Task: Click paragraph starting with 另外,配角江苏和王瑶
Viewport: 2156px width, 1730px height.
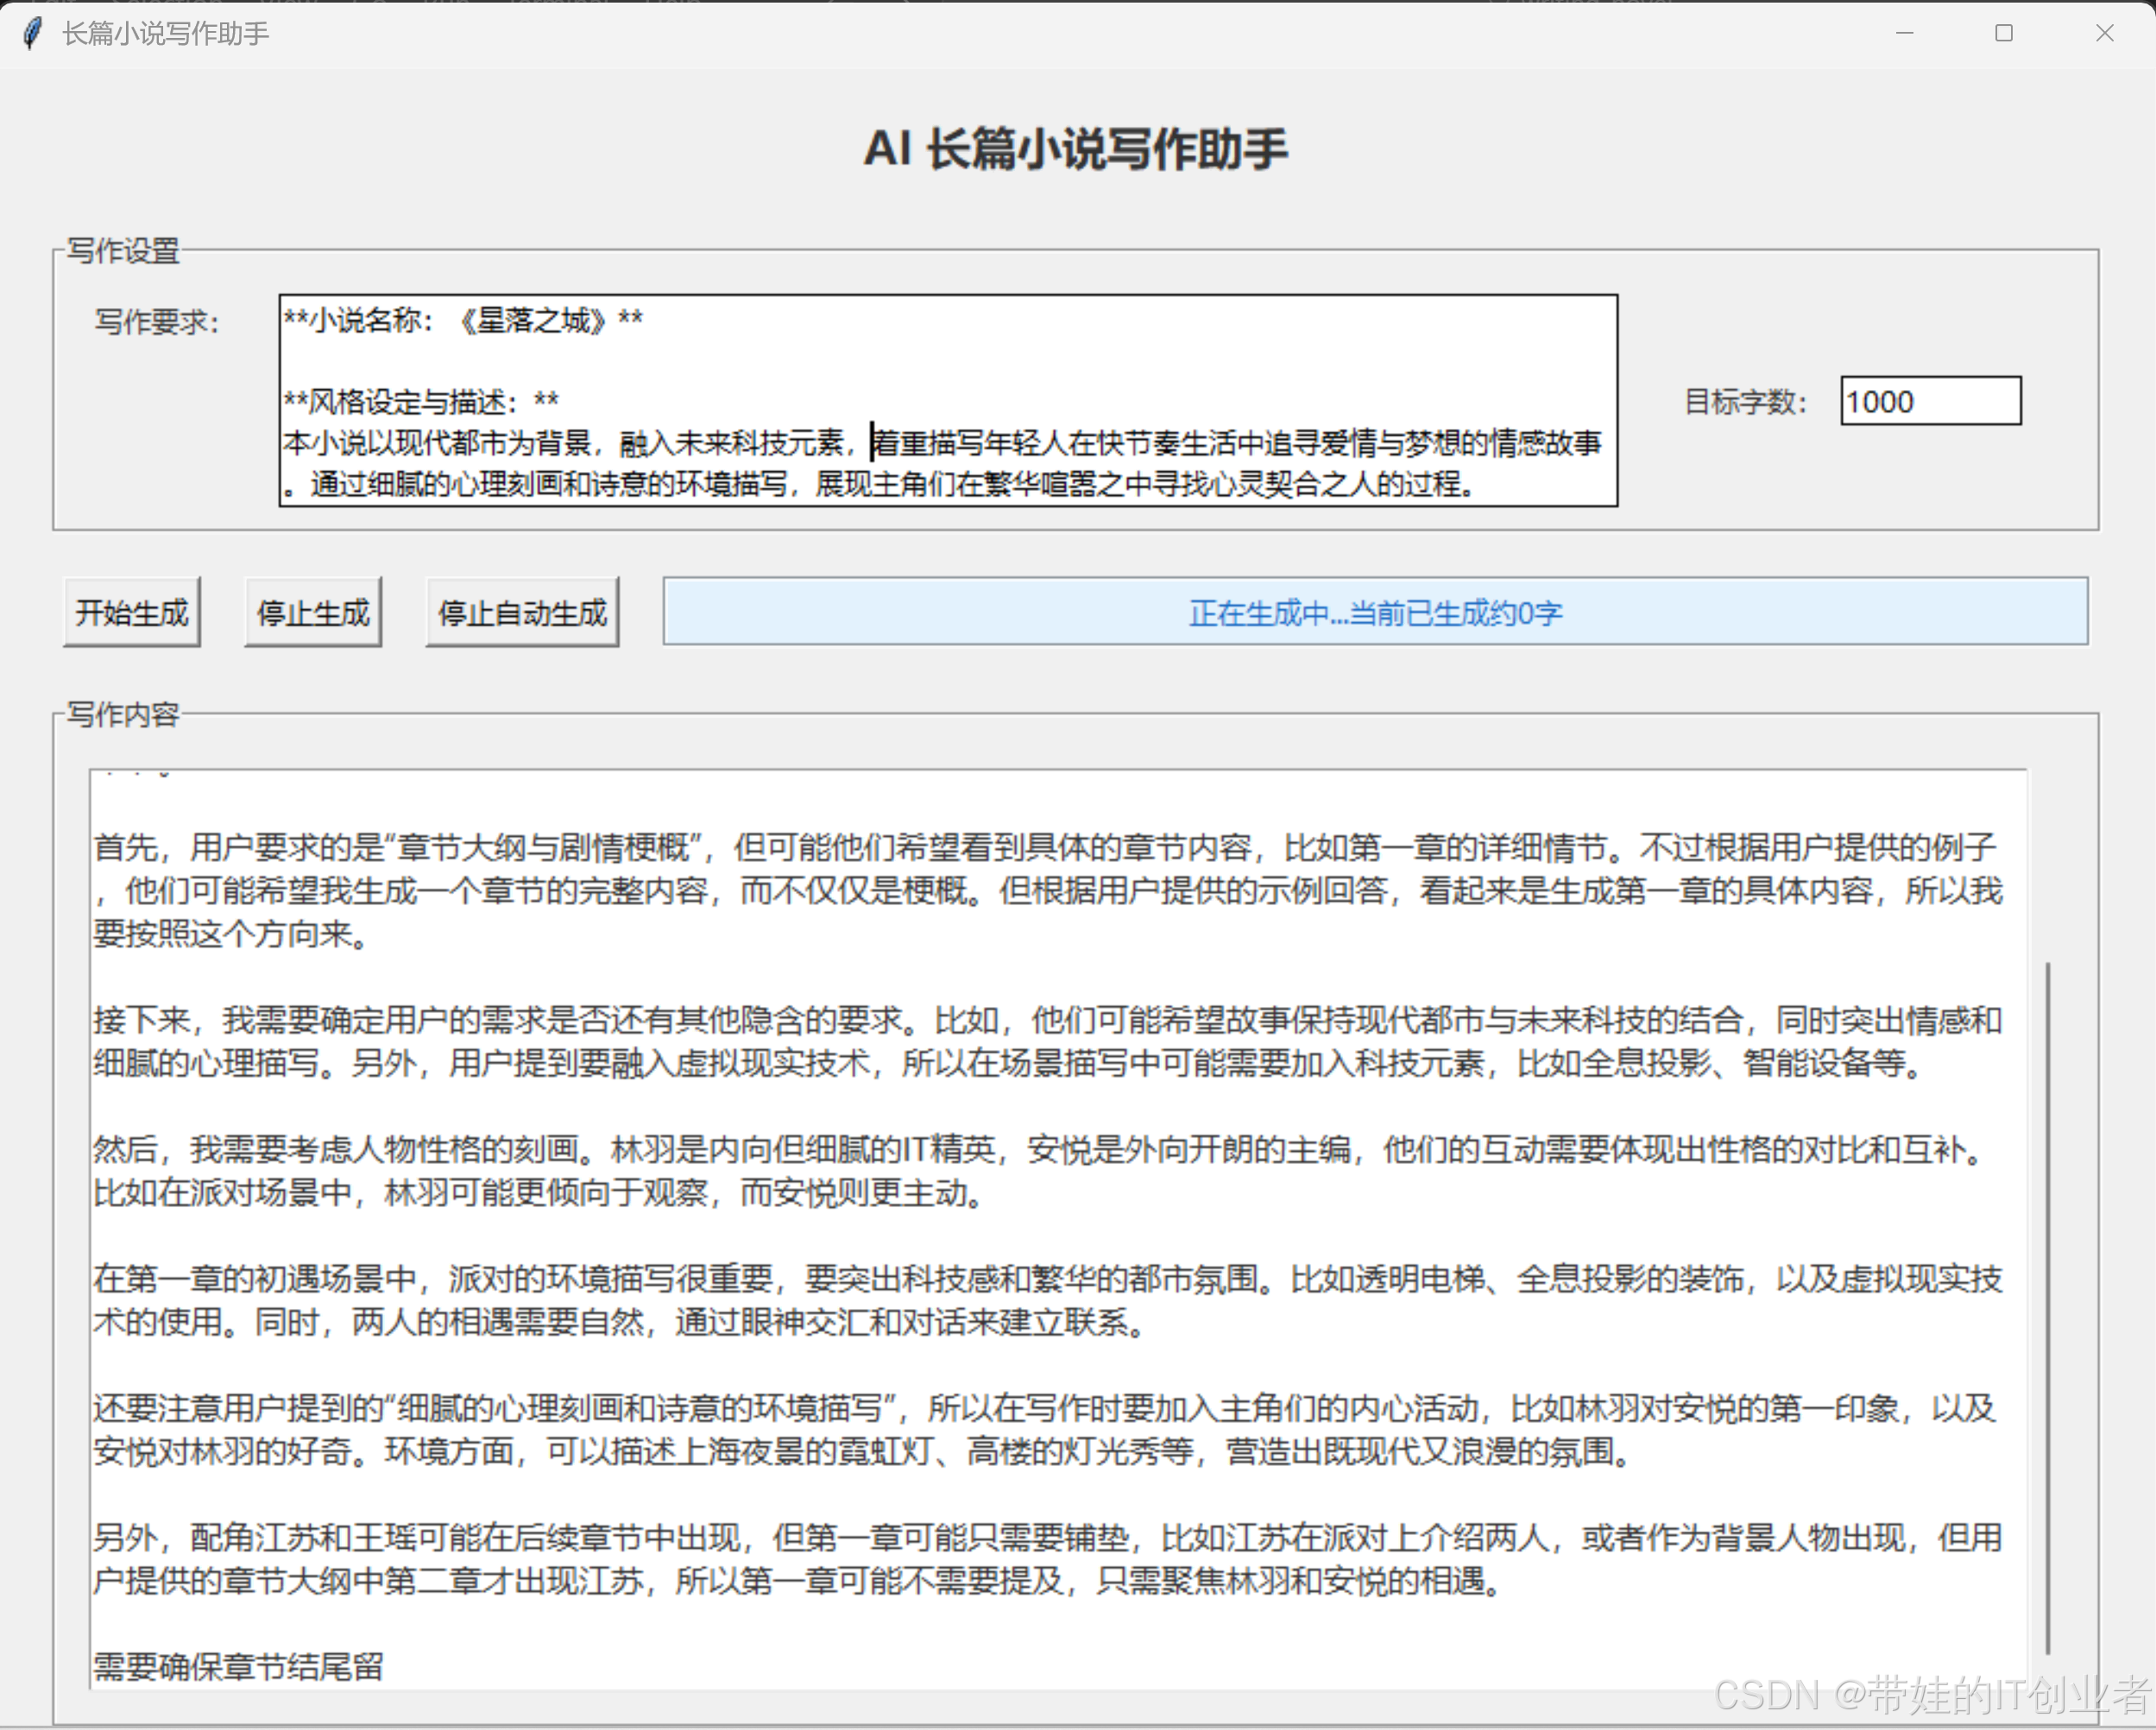Action: pos(1045,1559)
